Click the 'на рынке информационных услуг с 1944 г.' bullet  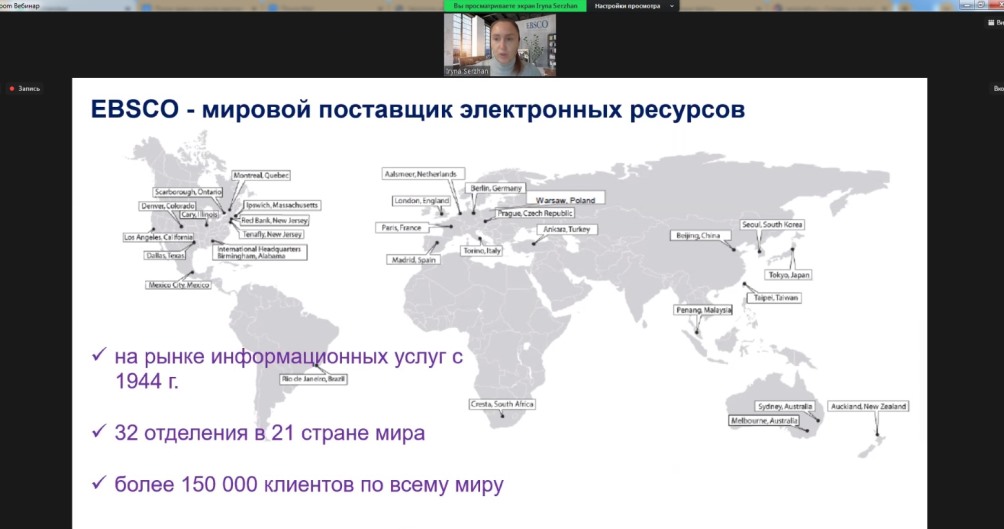coord(289,368)
